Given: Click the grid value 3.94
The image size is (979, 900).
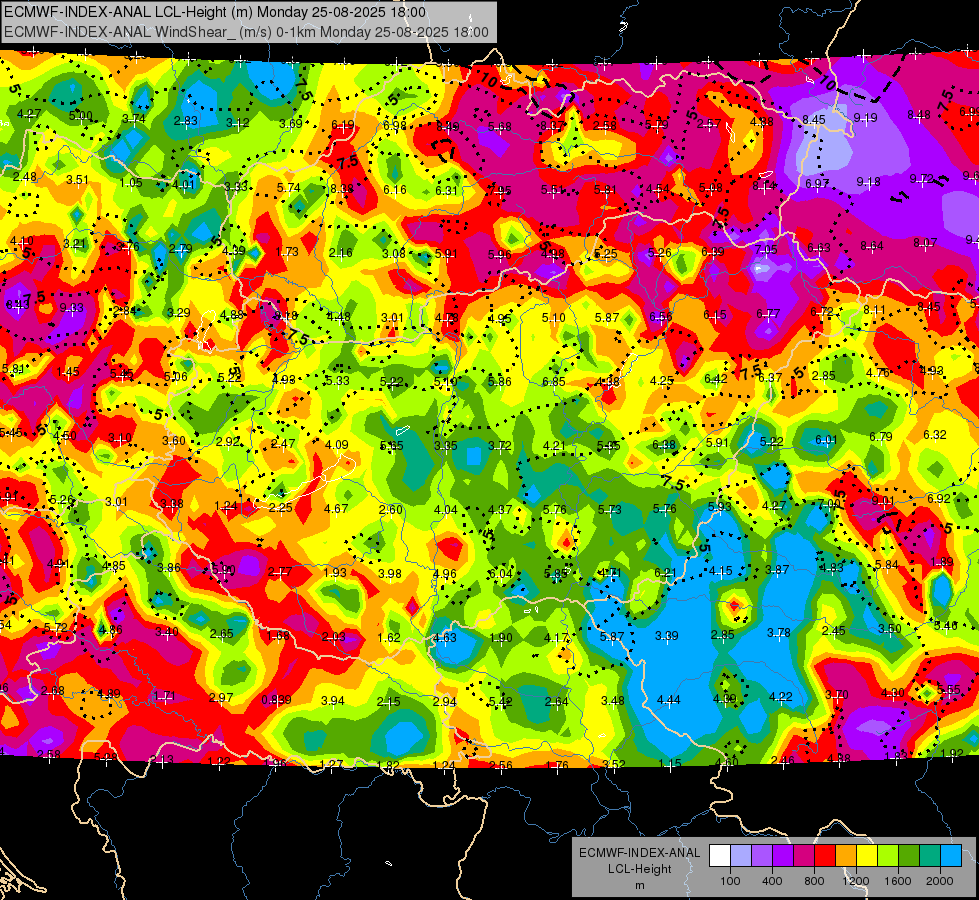Looking at the screenshot, I should [x=333, y=701].
